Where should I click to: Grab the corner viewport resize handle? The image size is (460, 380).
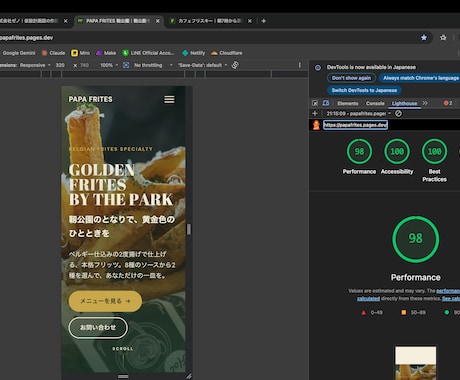(189, 376)
